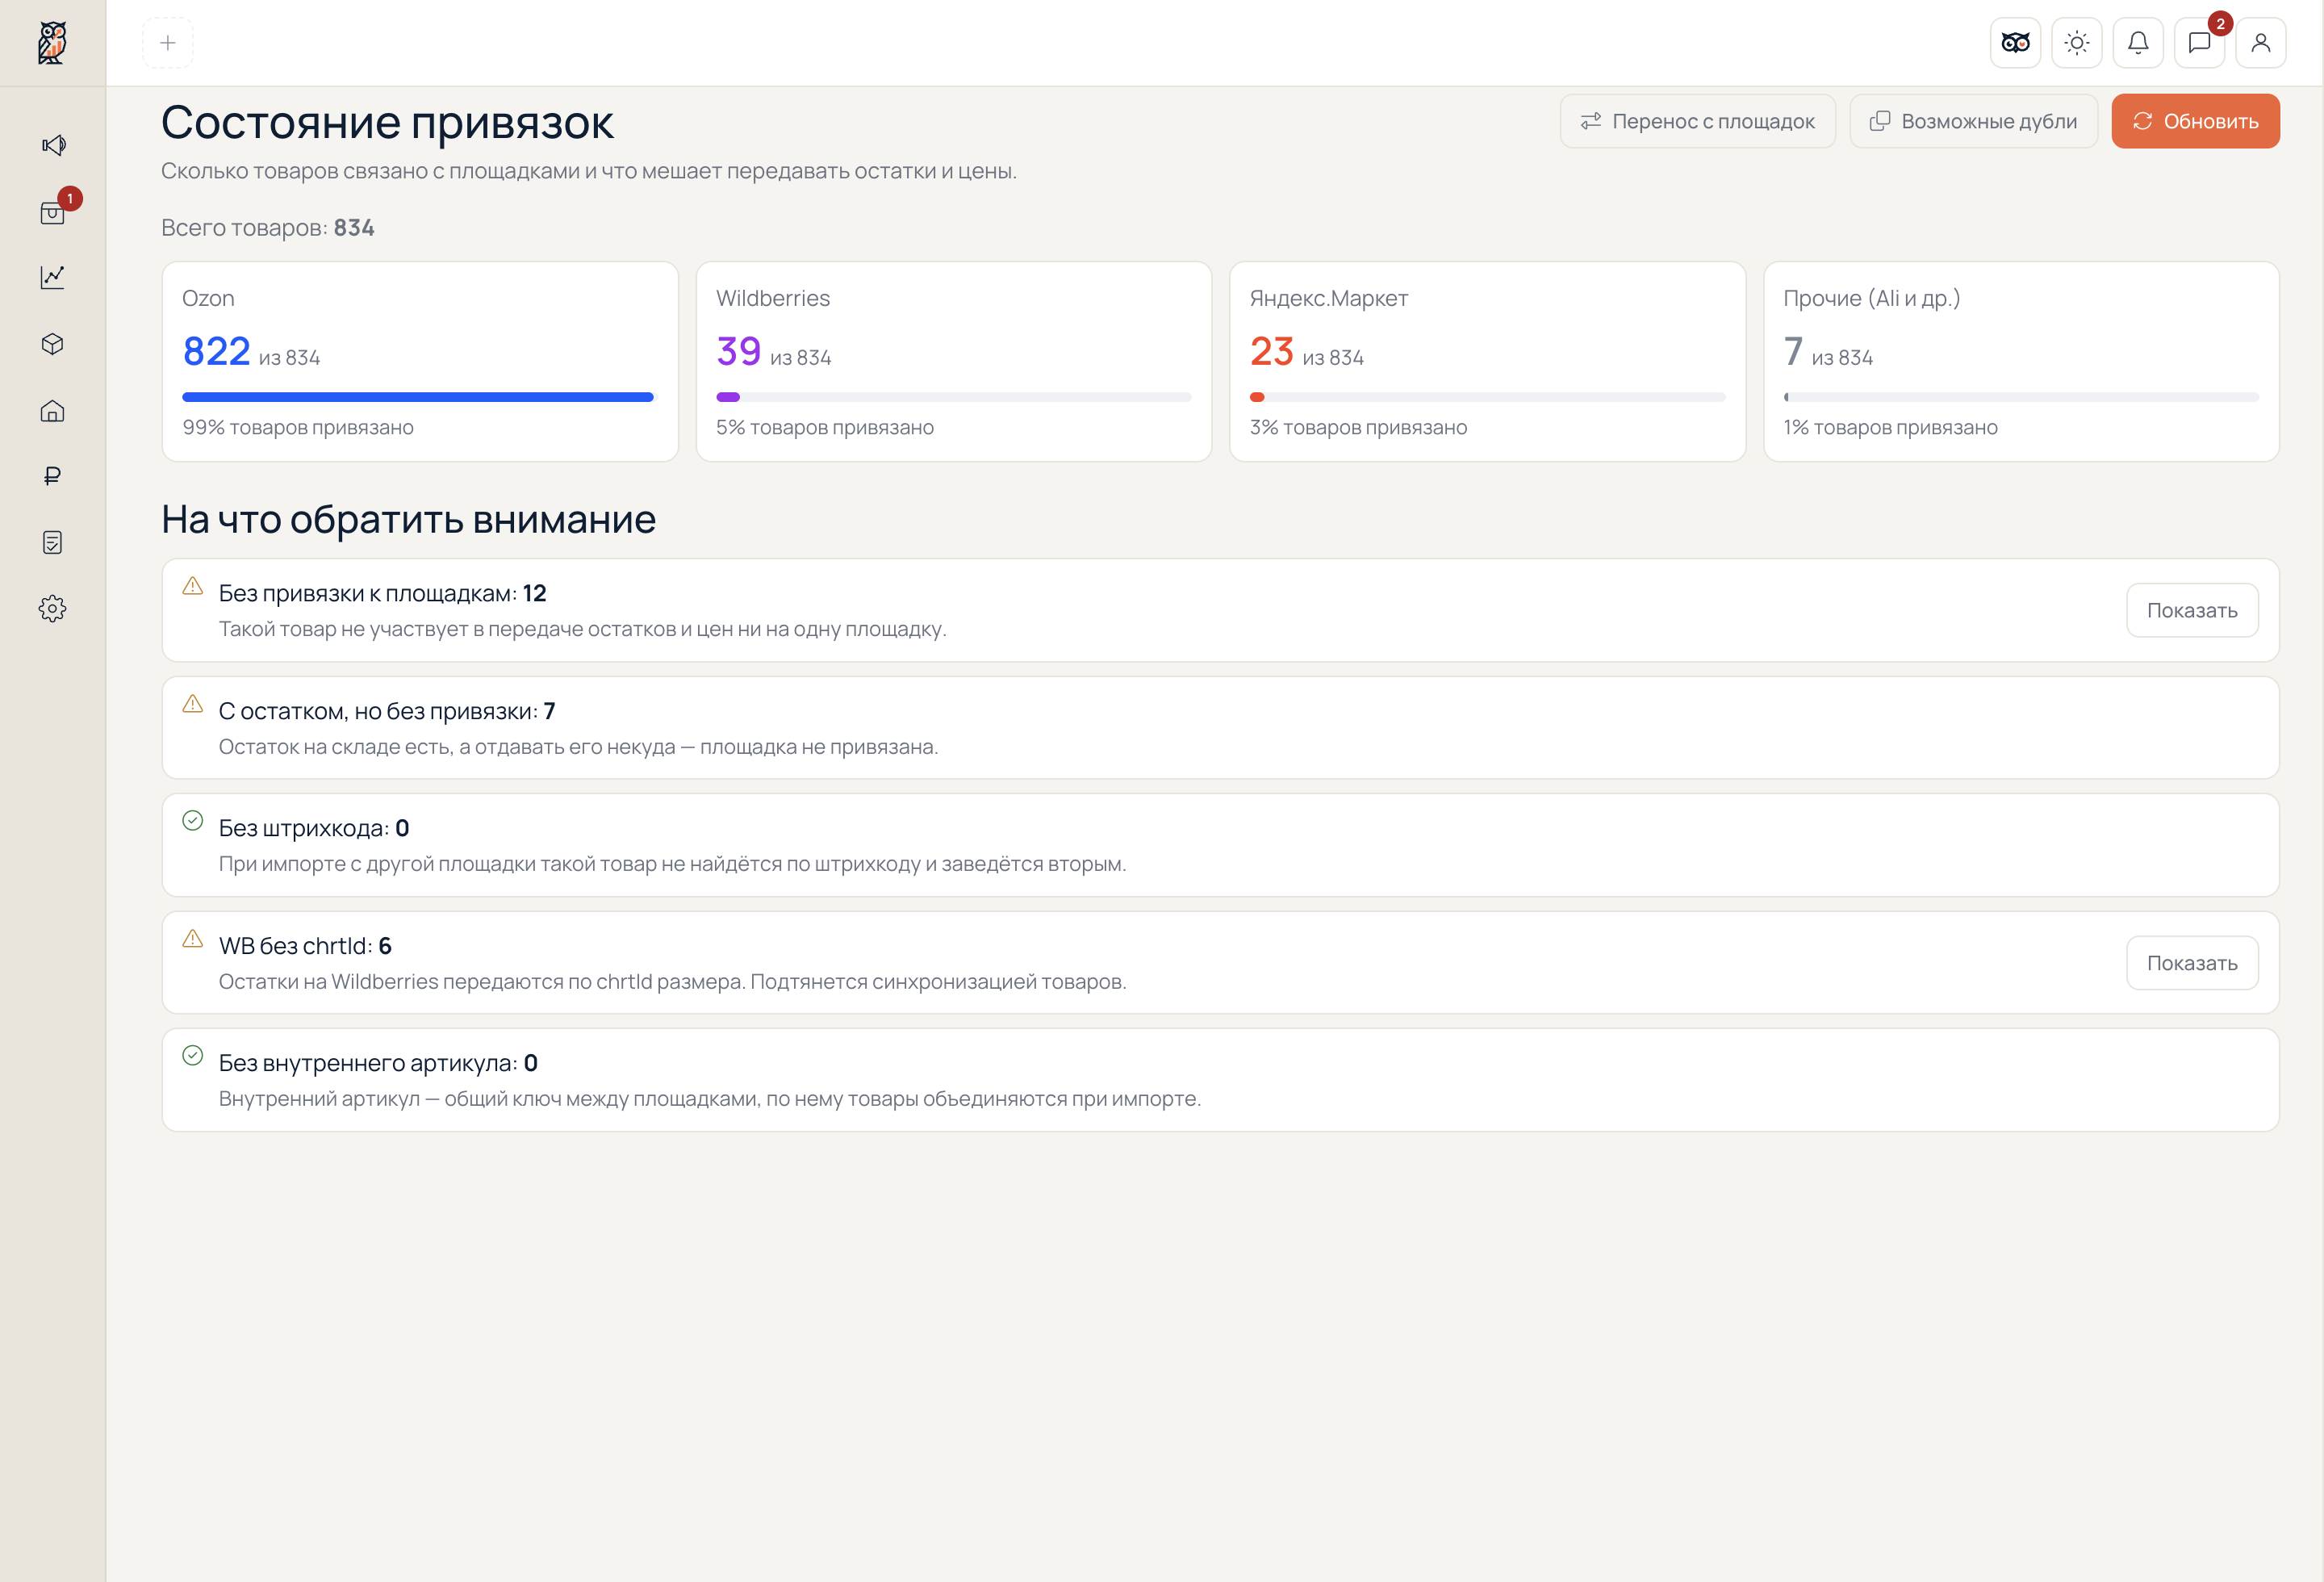The height and width of the screenshot is (1582, 2324).
Task: Click the purple Wildberries progress bar
Action: [x=953, y=397]
